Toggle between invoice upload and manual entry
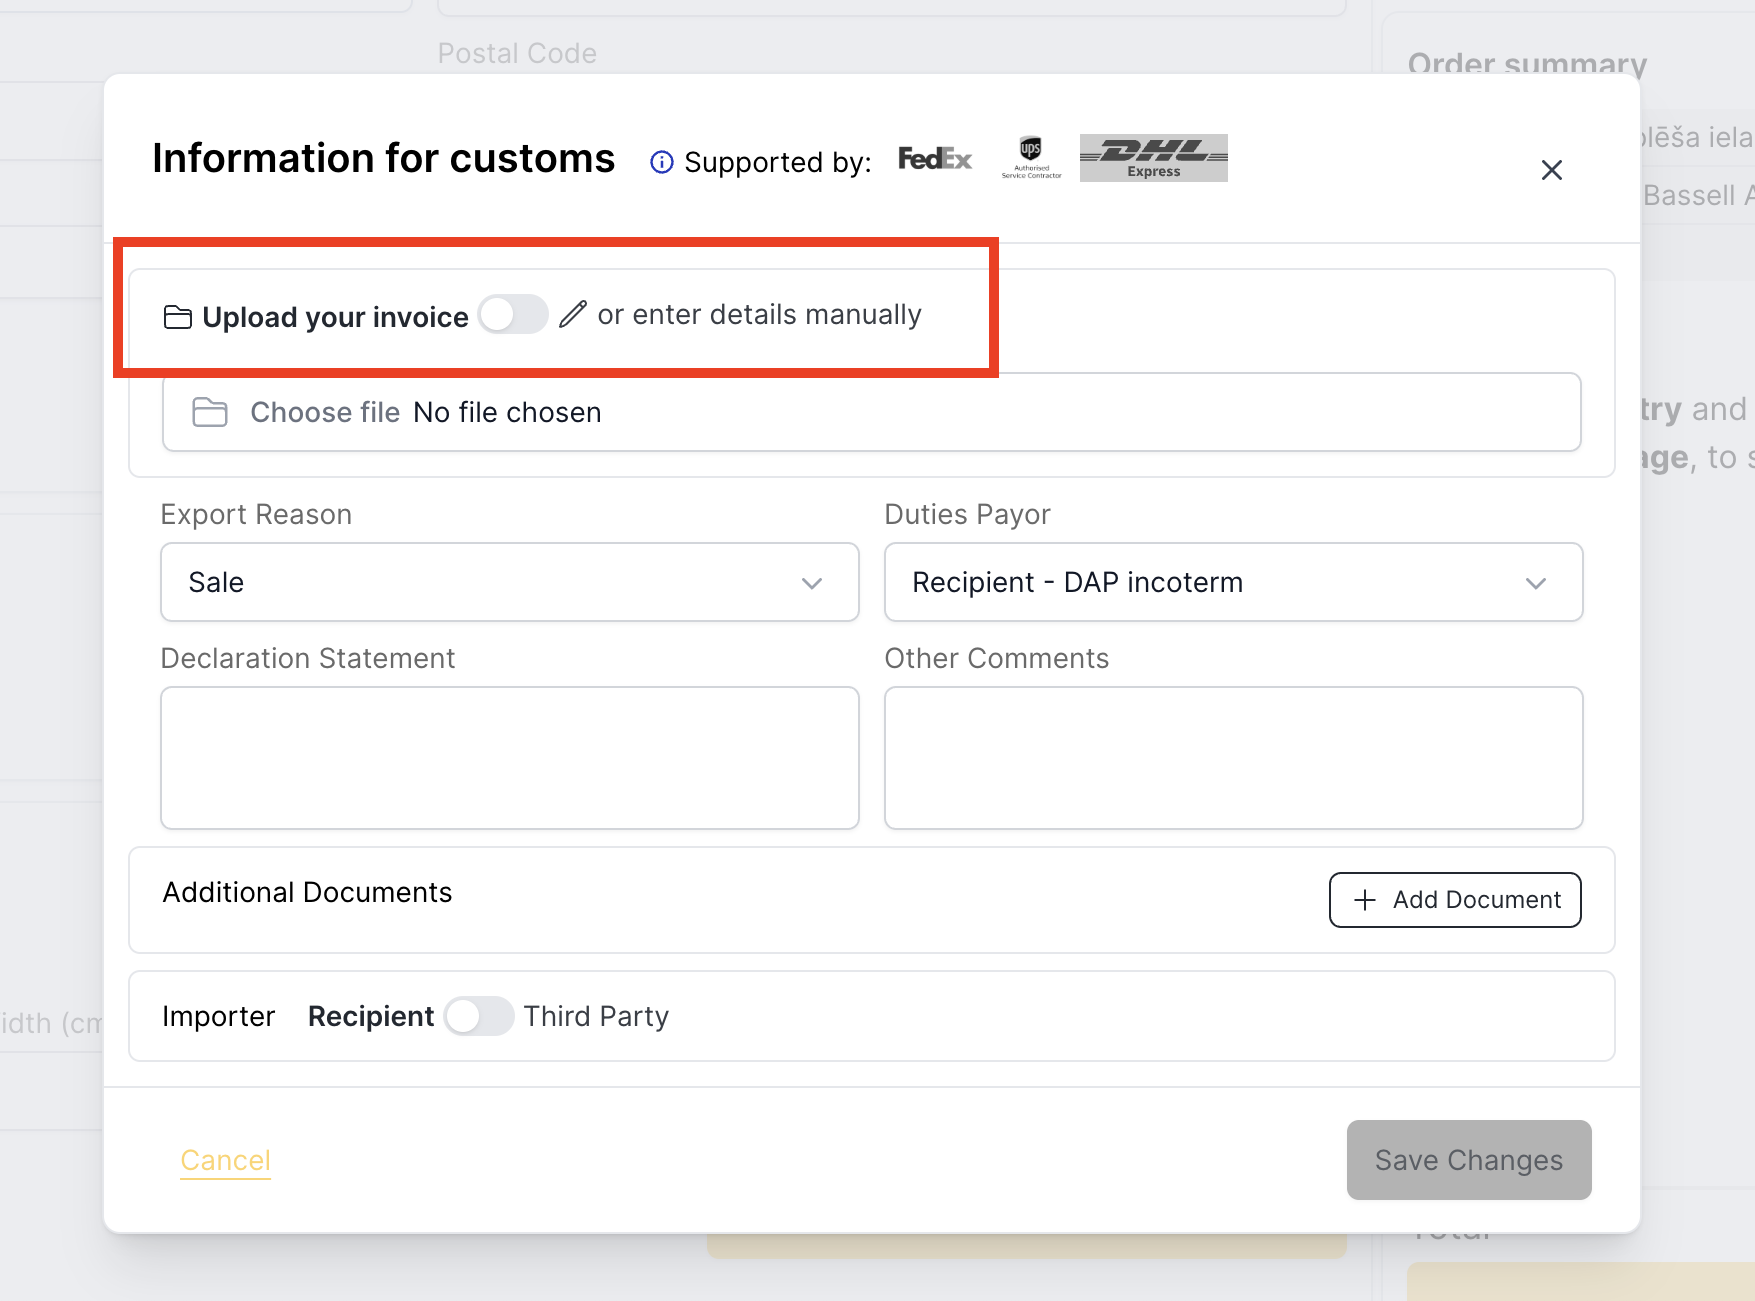The width and height of the screenshot is (1755, 1301). click(513, 314)
